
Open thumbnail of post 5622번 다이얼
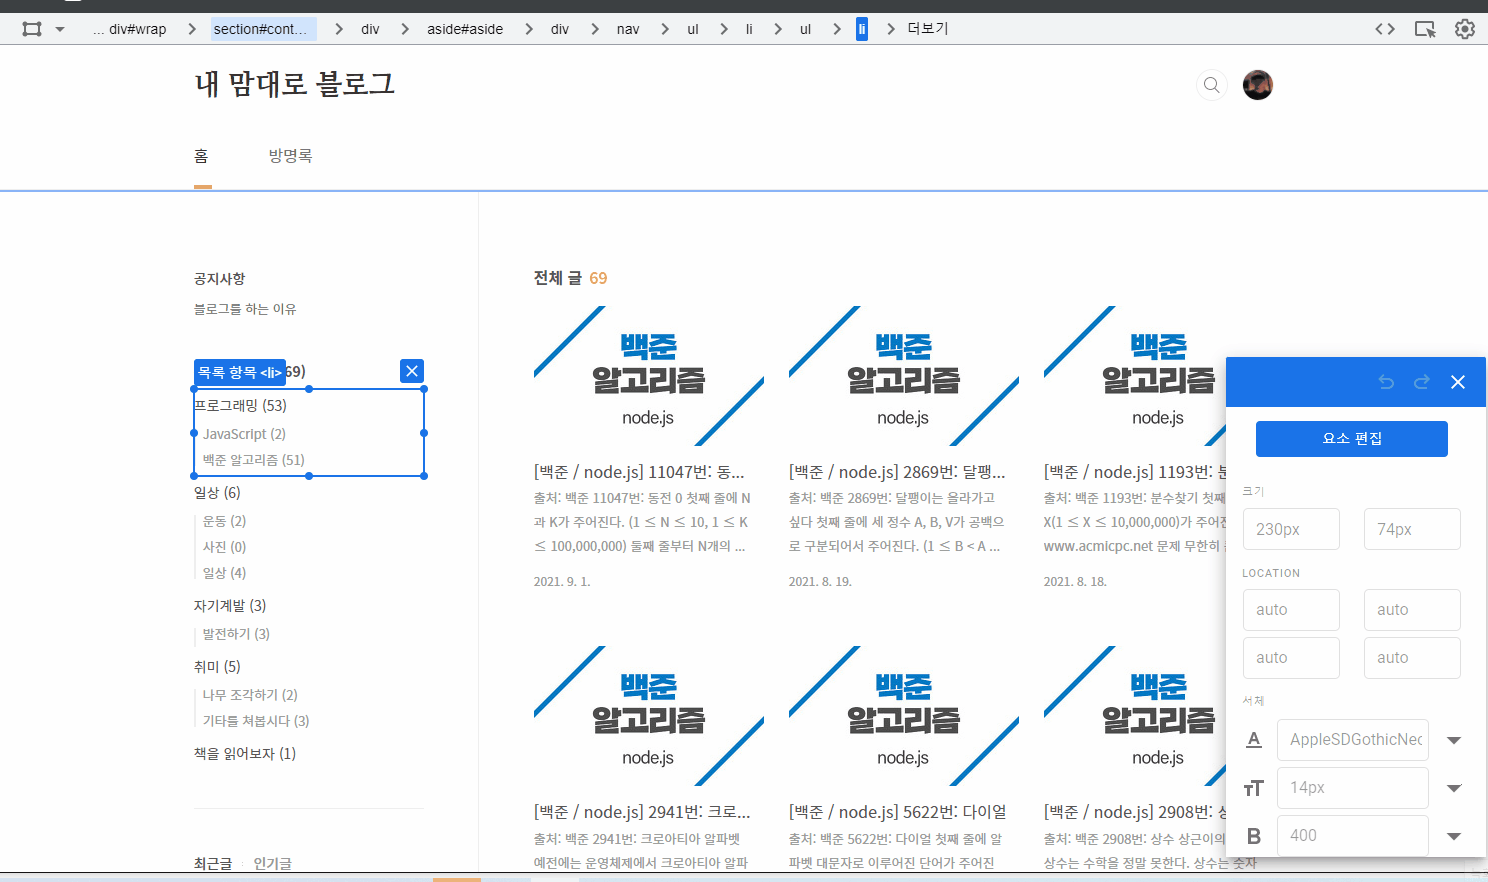(x=904, y=716)
